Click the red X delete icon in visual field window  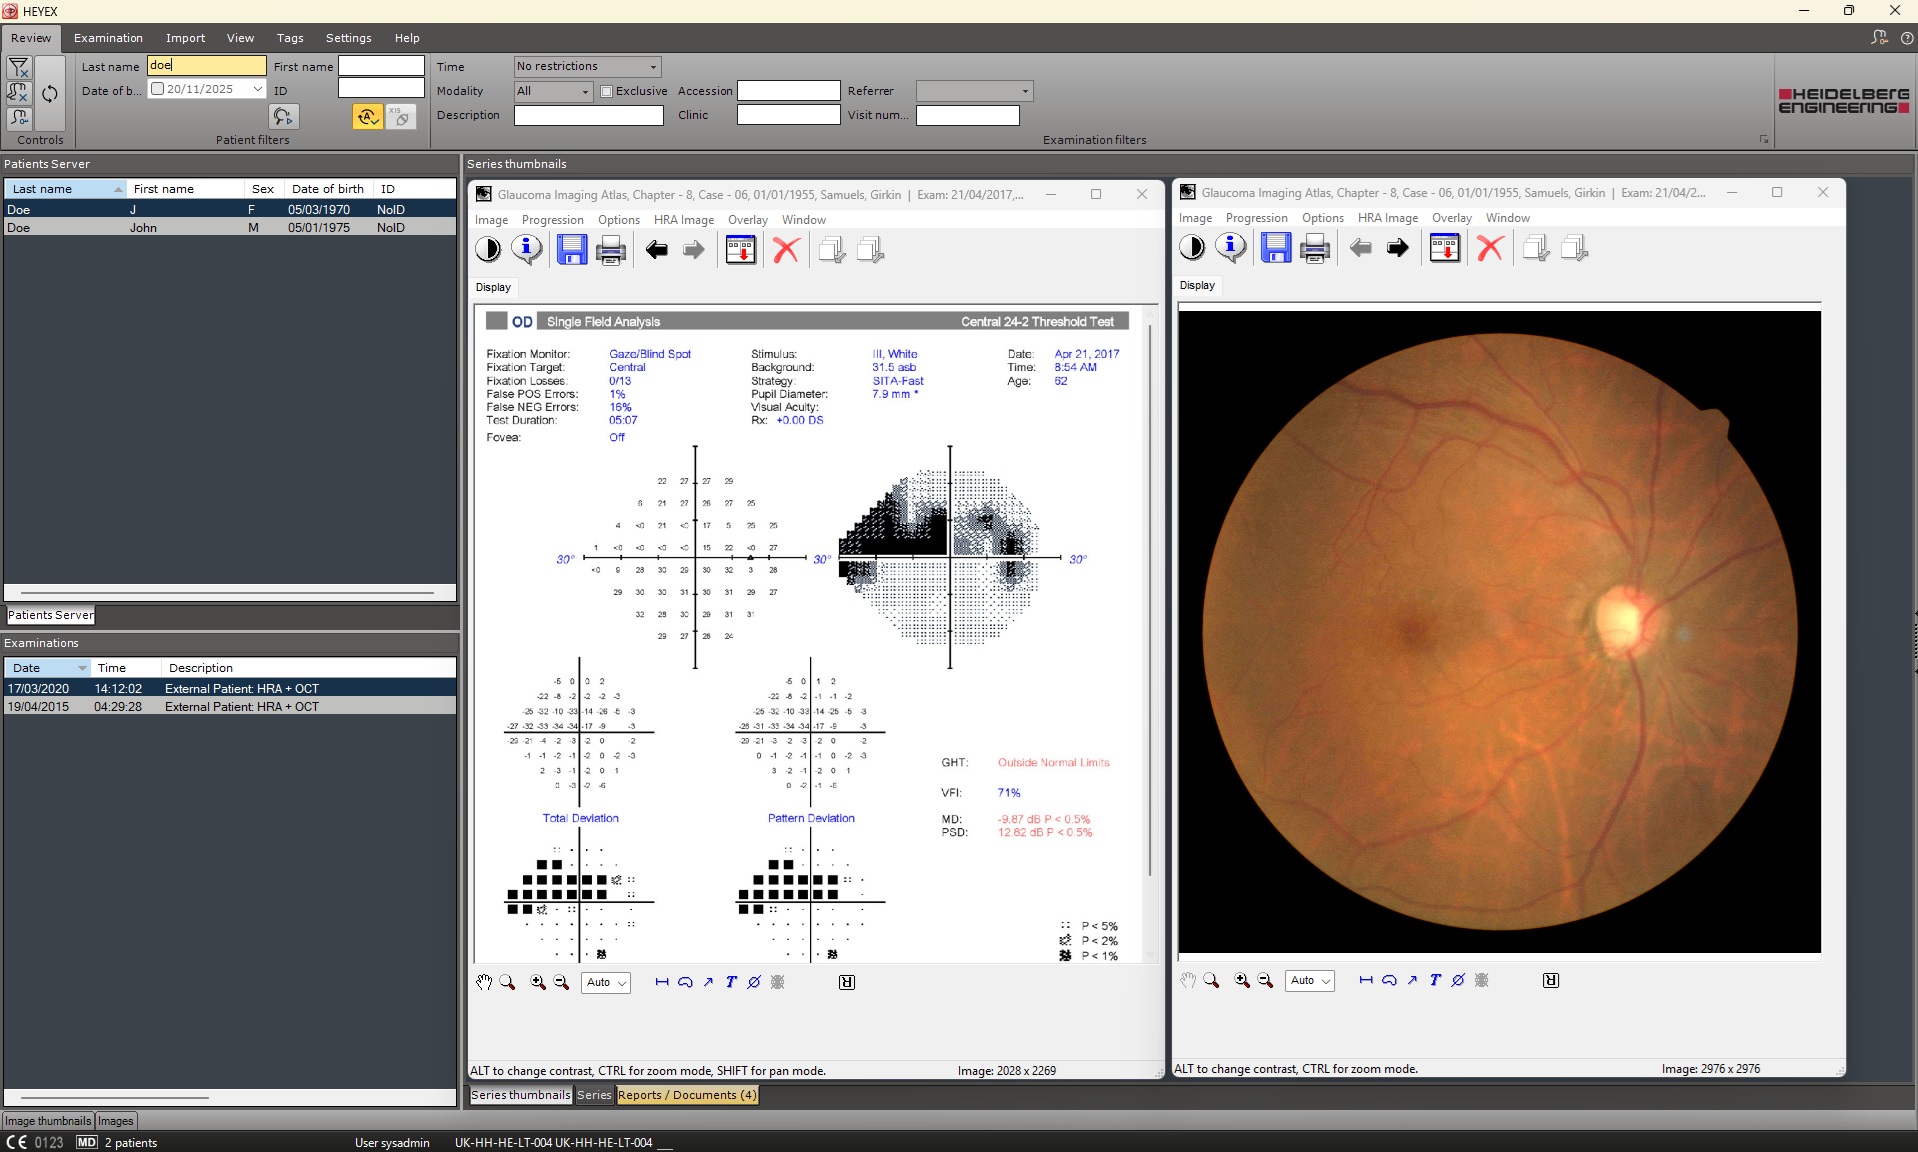(786, 250)
